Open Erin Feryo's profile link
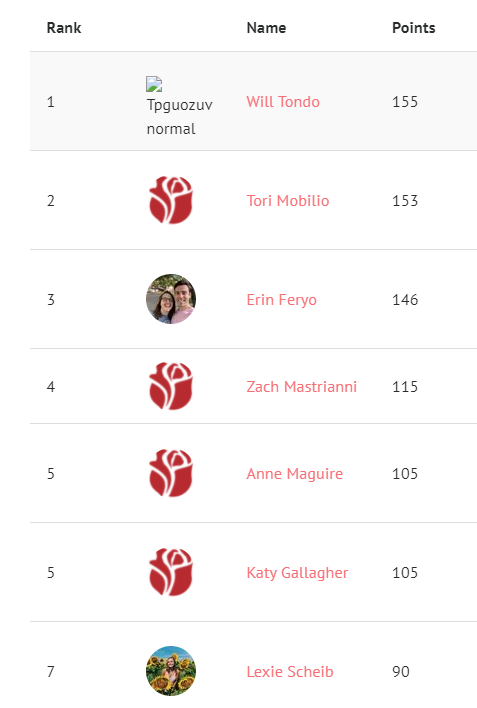This screenshot has width=477, height=708. coord(281,300)
